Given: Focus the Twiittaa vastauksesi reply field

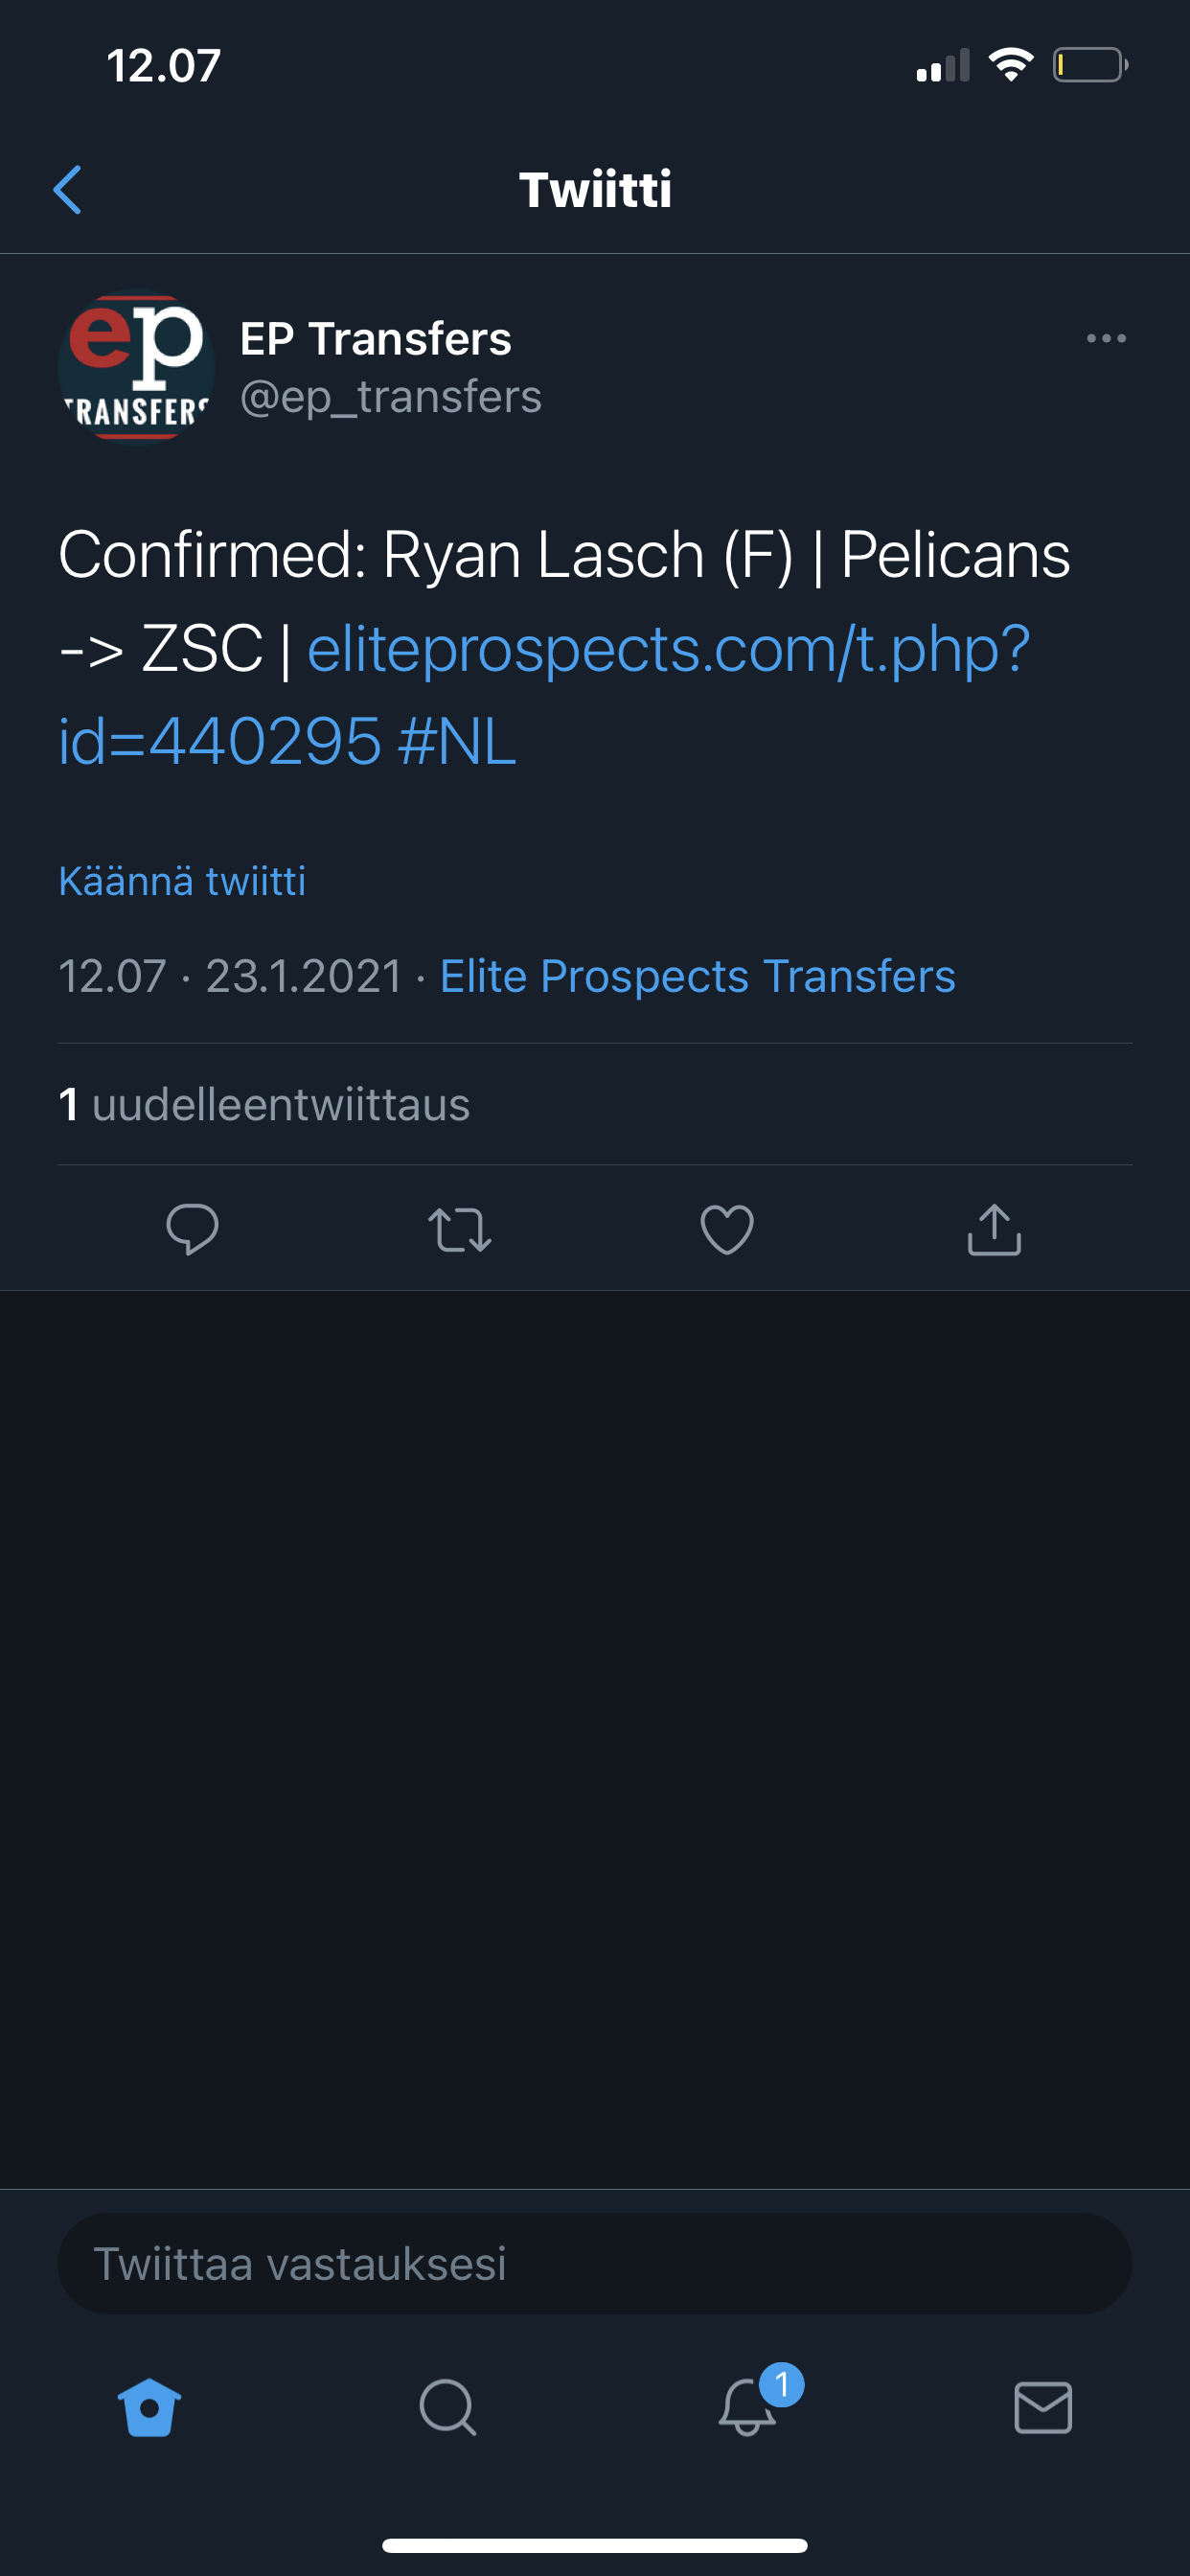Looking at the screenshot, I should (x=594, y=2263).
